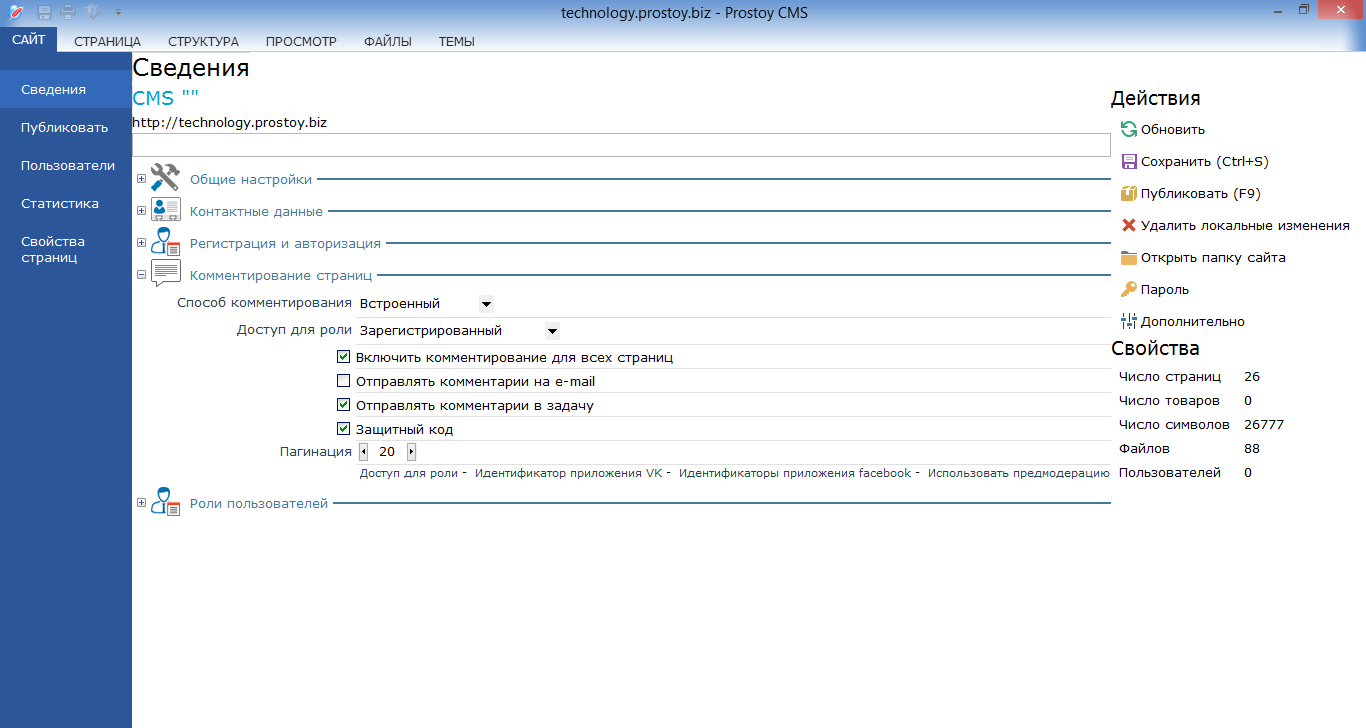The image size is (1366, 728).
Task: Click the print icon in quick access toolbar
Action: pos(68,12)
